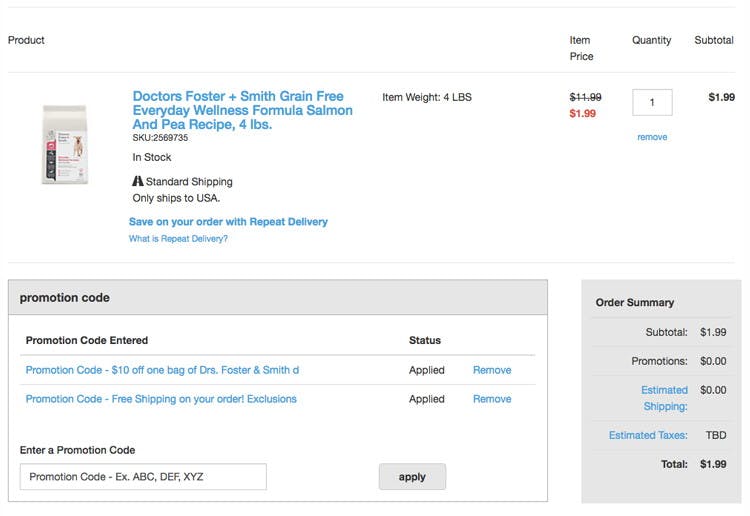This screenshot has width=750, height=516.
Task: Click the promotion code section header
Action: click(x=278, y=297)
